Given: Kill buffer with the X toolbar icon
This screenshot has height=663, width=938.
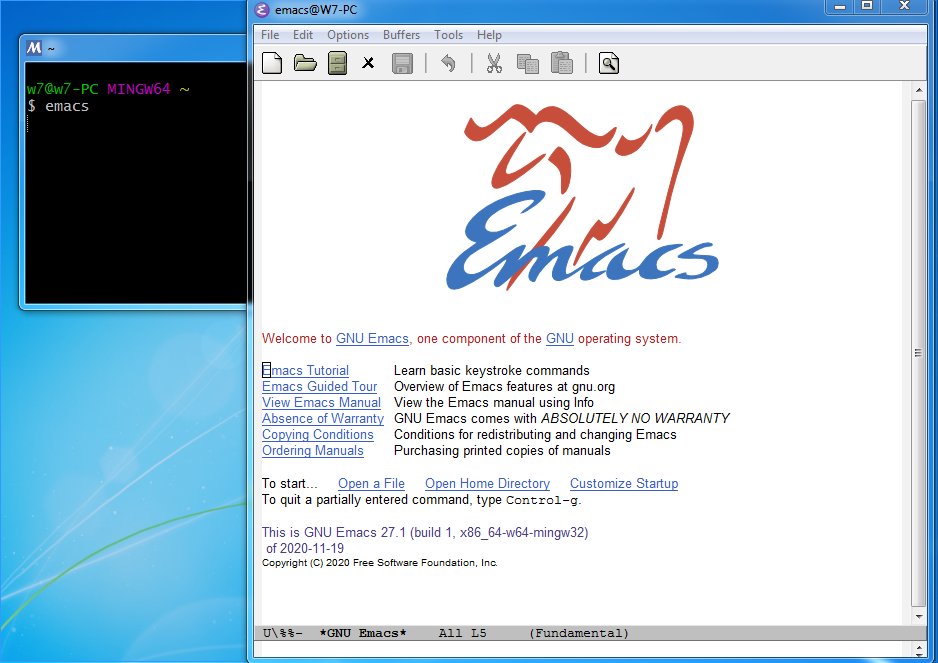Looking at the screenshot, I should tap(368, 63).
